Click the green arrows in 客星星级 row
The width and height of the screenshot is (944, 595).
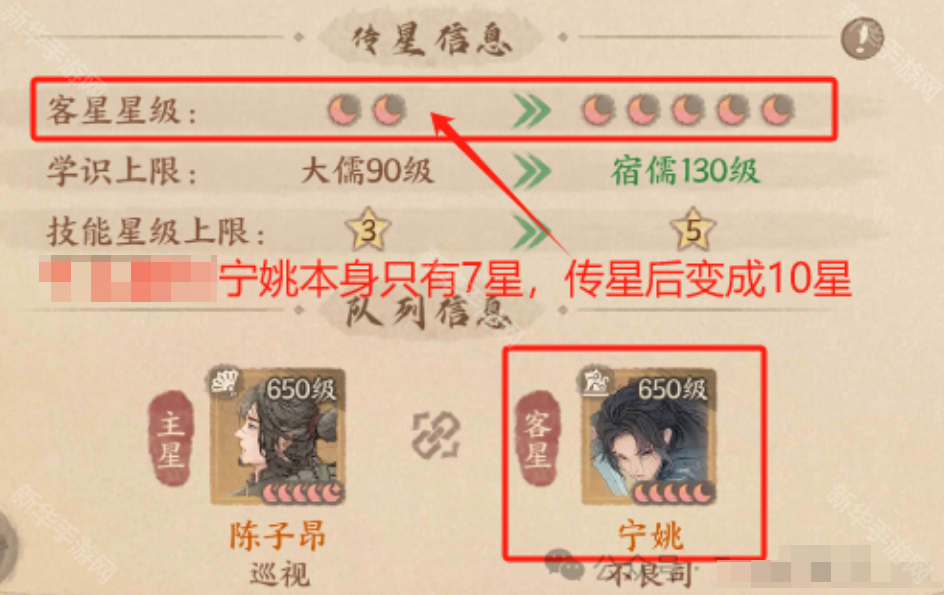(532, 111)
